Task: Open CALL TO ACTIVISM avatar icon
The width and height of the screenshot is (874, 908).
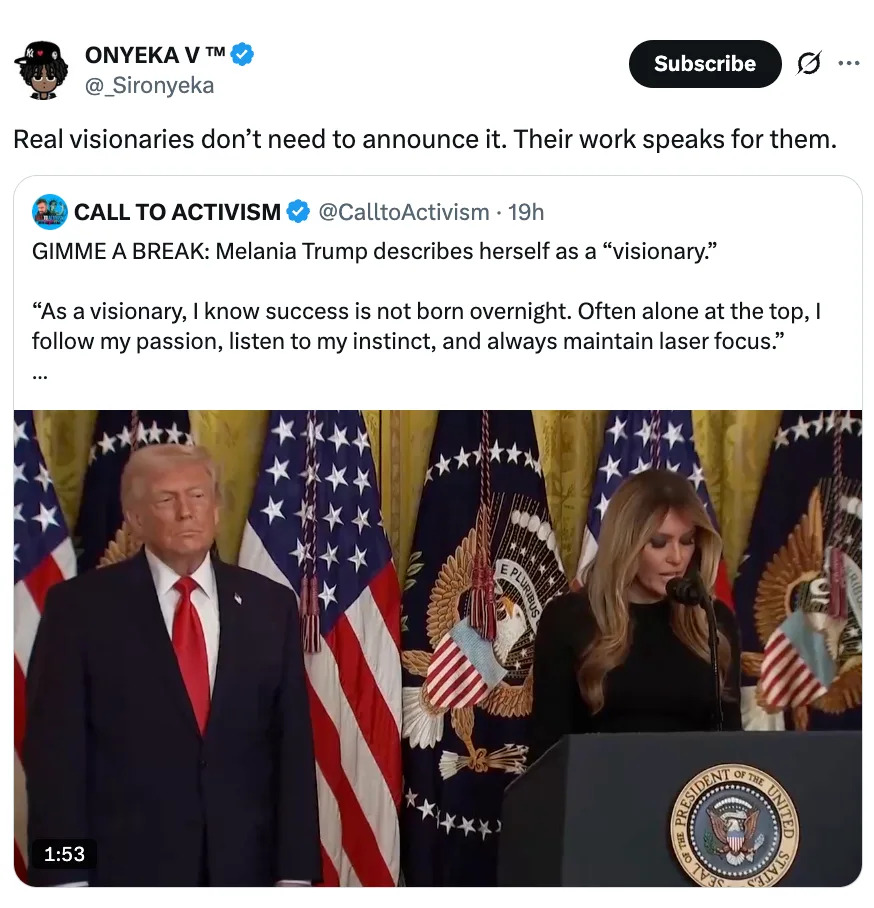Action: (50, 212)
